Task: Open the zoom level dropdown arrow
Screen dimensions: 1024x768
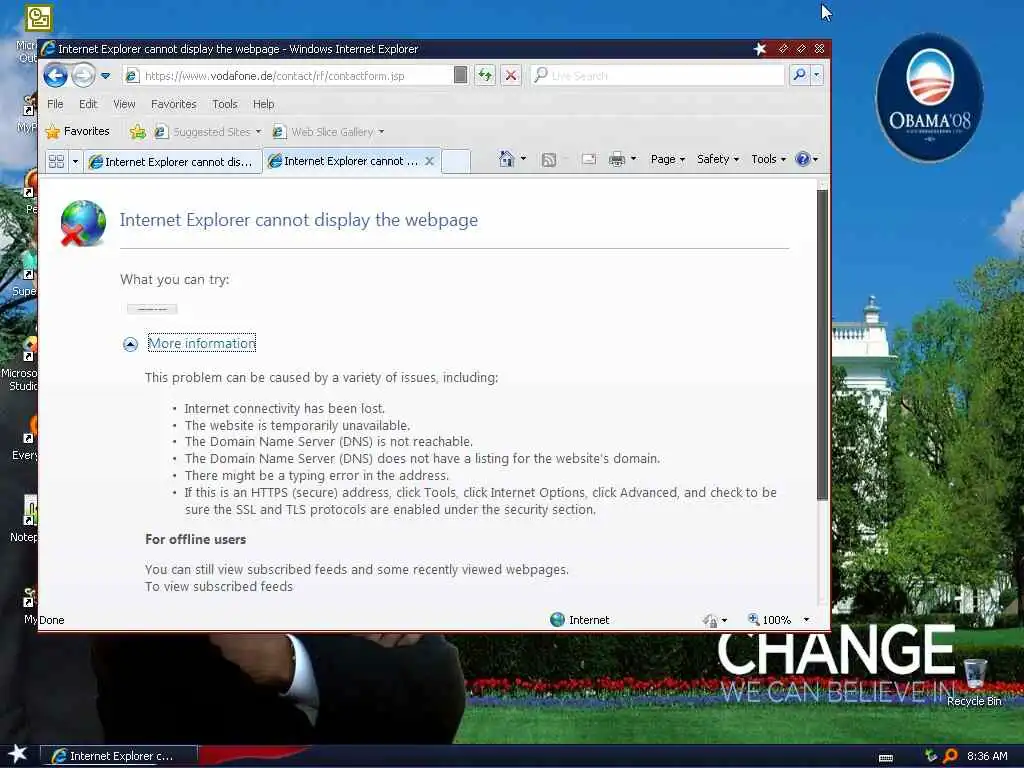Action: point(807,620)
